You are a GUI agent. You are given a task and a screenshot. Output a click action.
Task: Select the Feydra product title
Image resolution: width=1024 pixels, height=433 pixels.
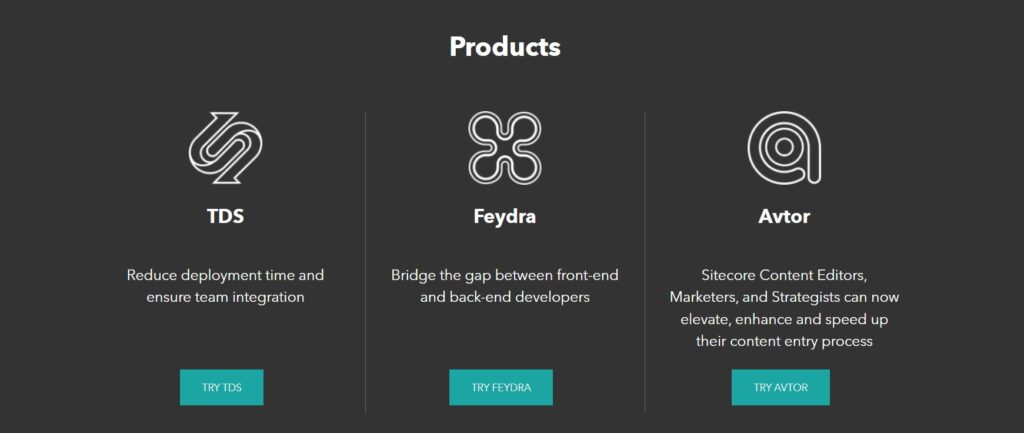point(505,216)
